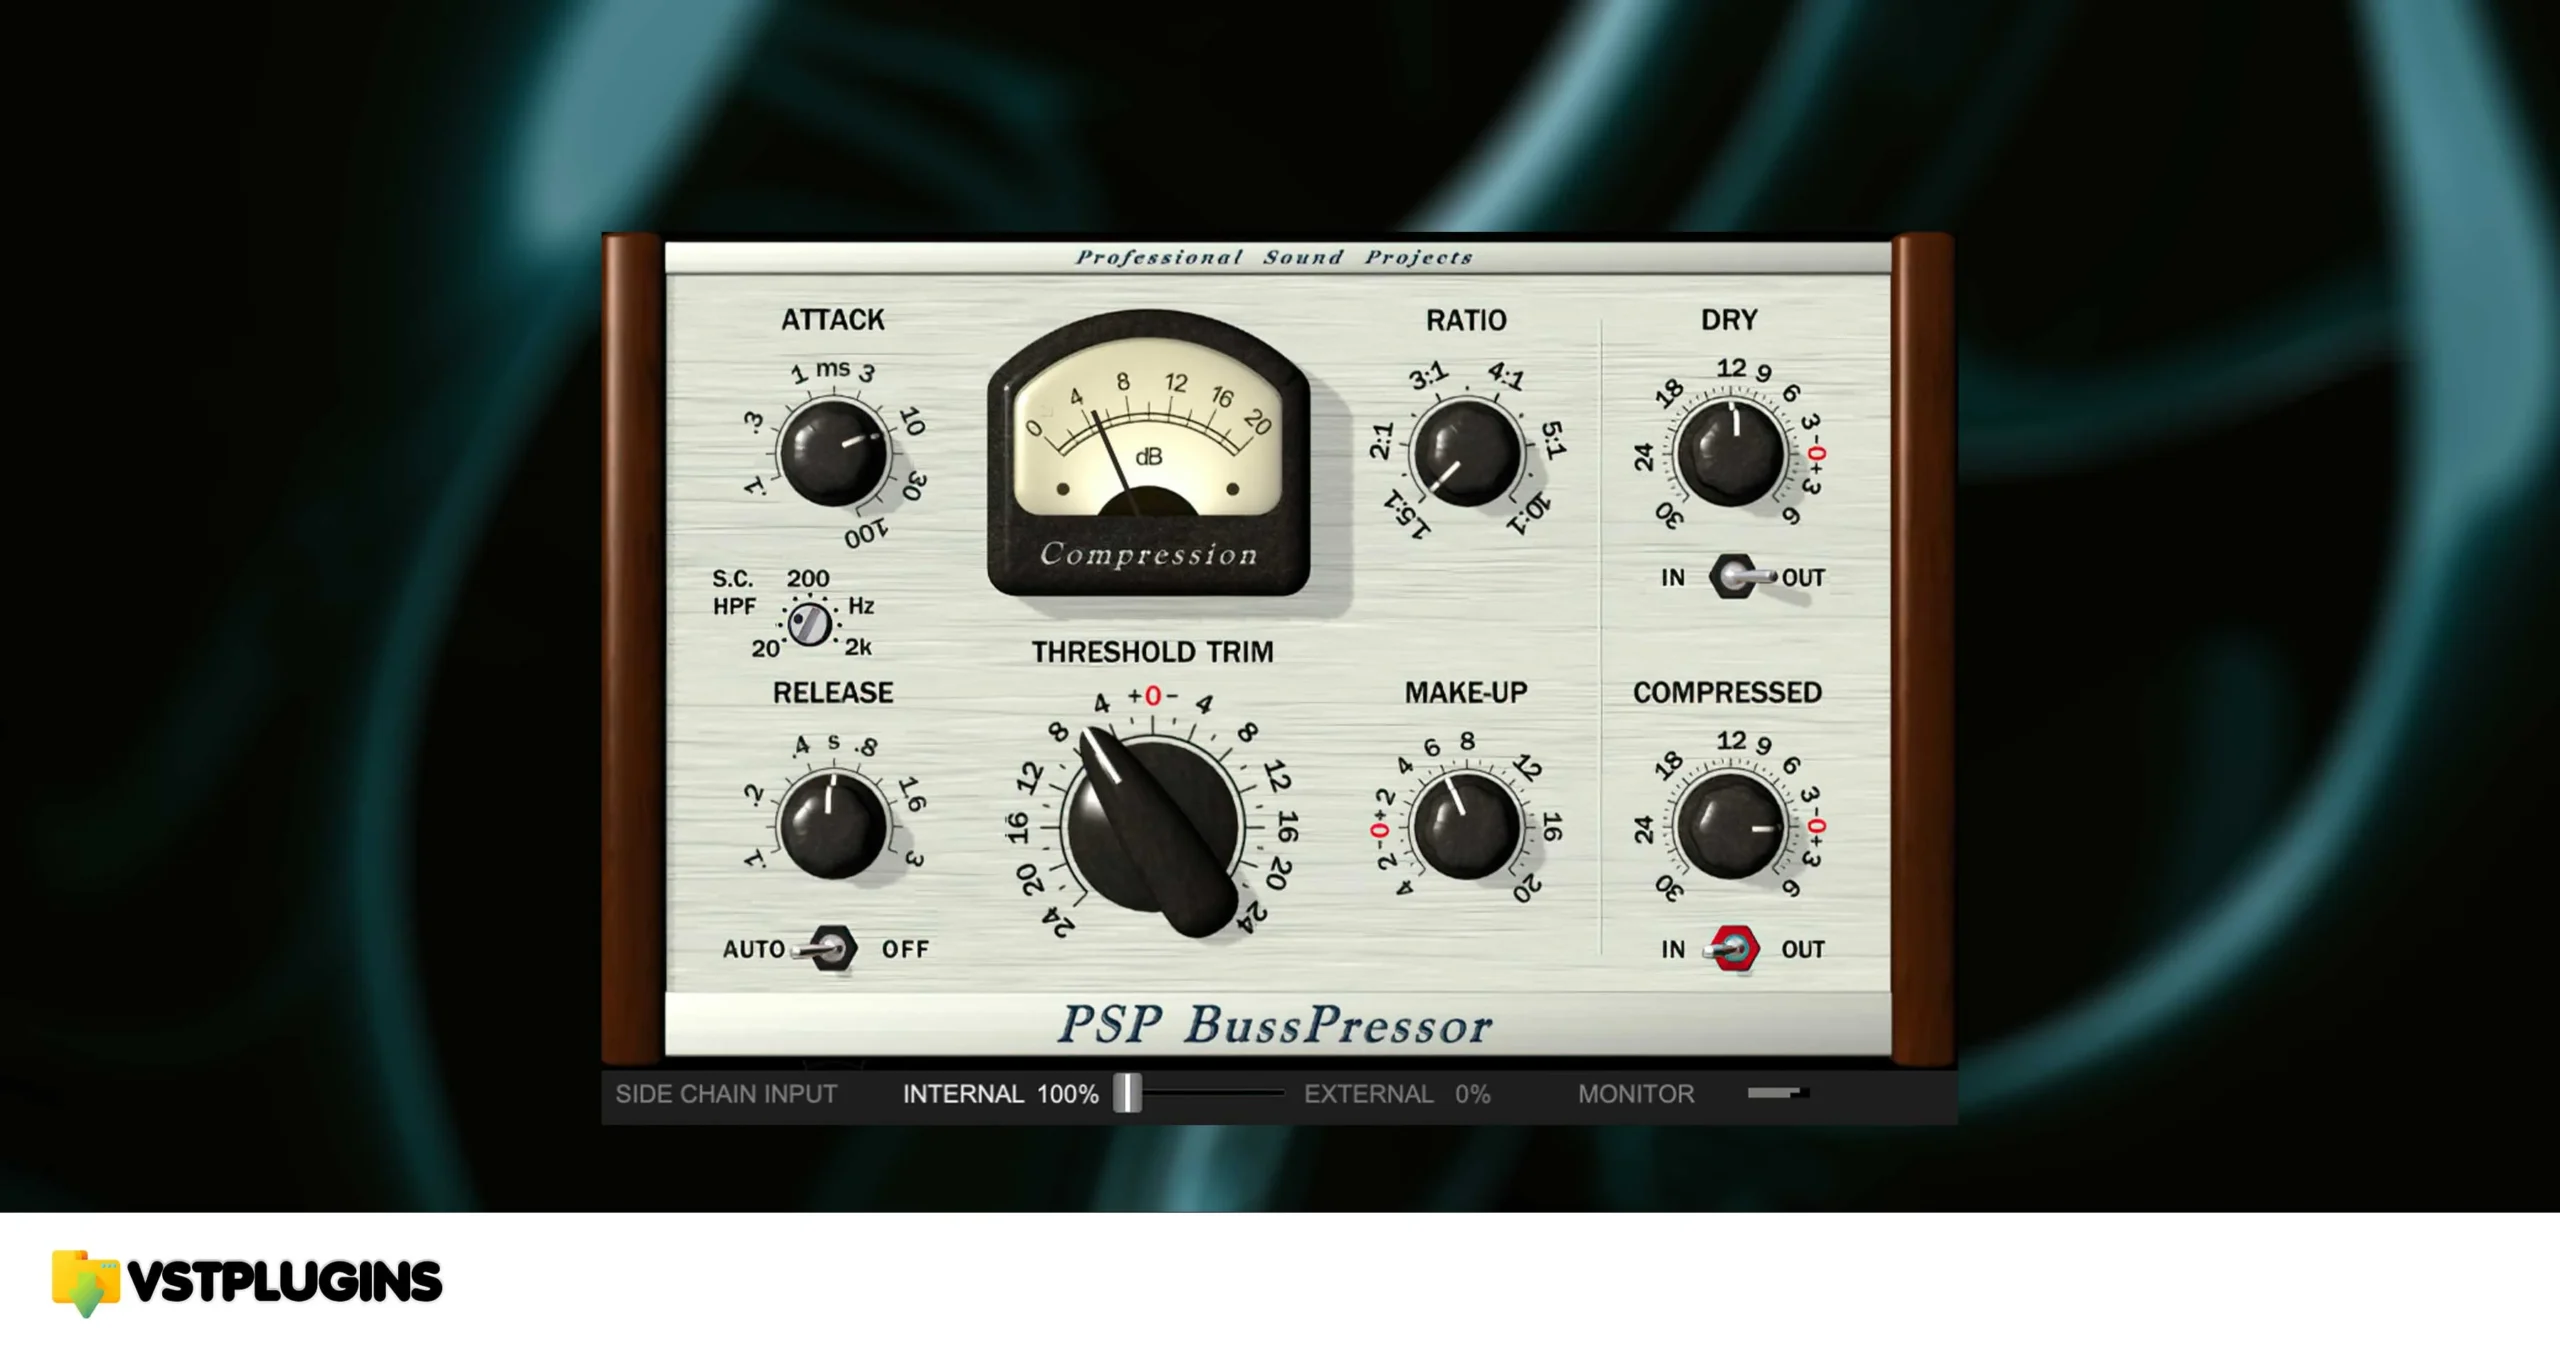
Task: Toggle the Release AUTO/OFF switch
Action: tap(826, 949)
